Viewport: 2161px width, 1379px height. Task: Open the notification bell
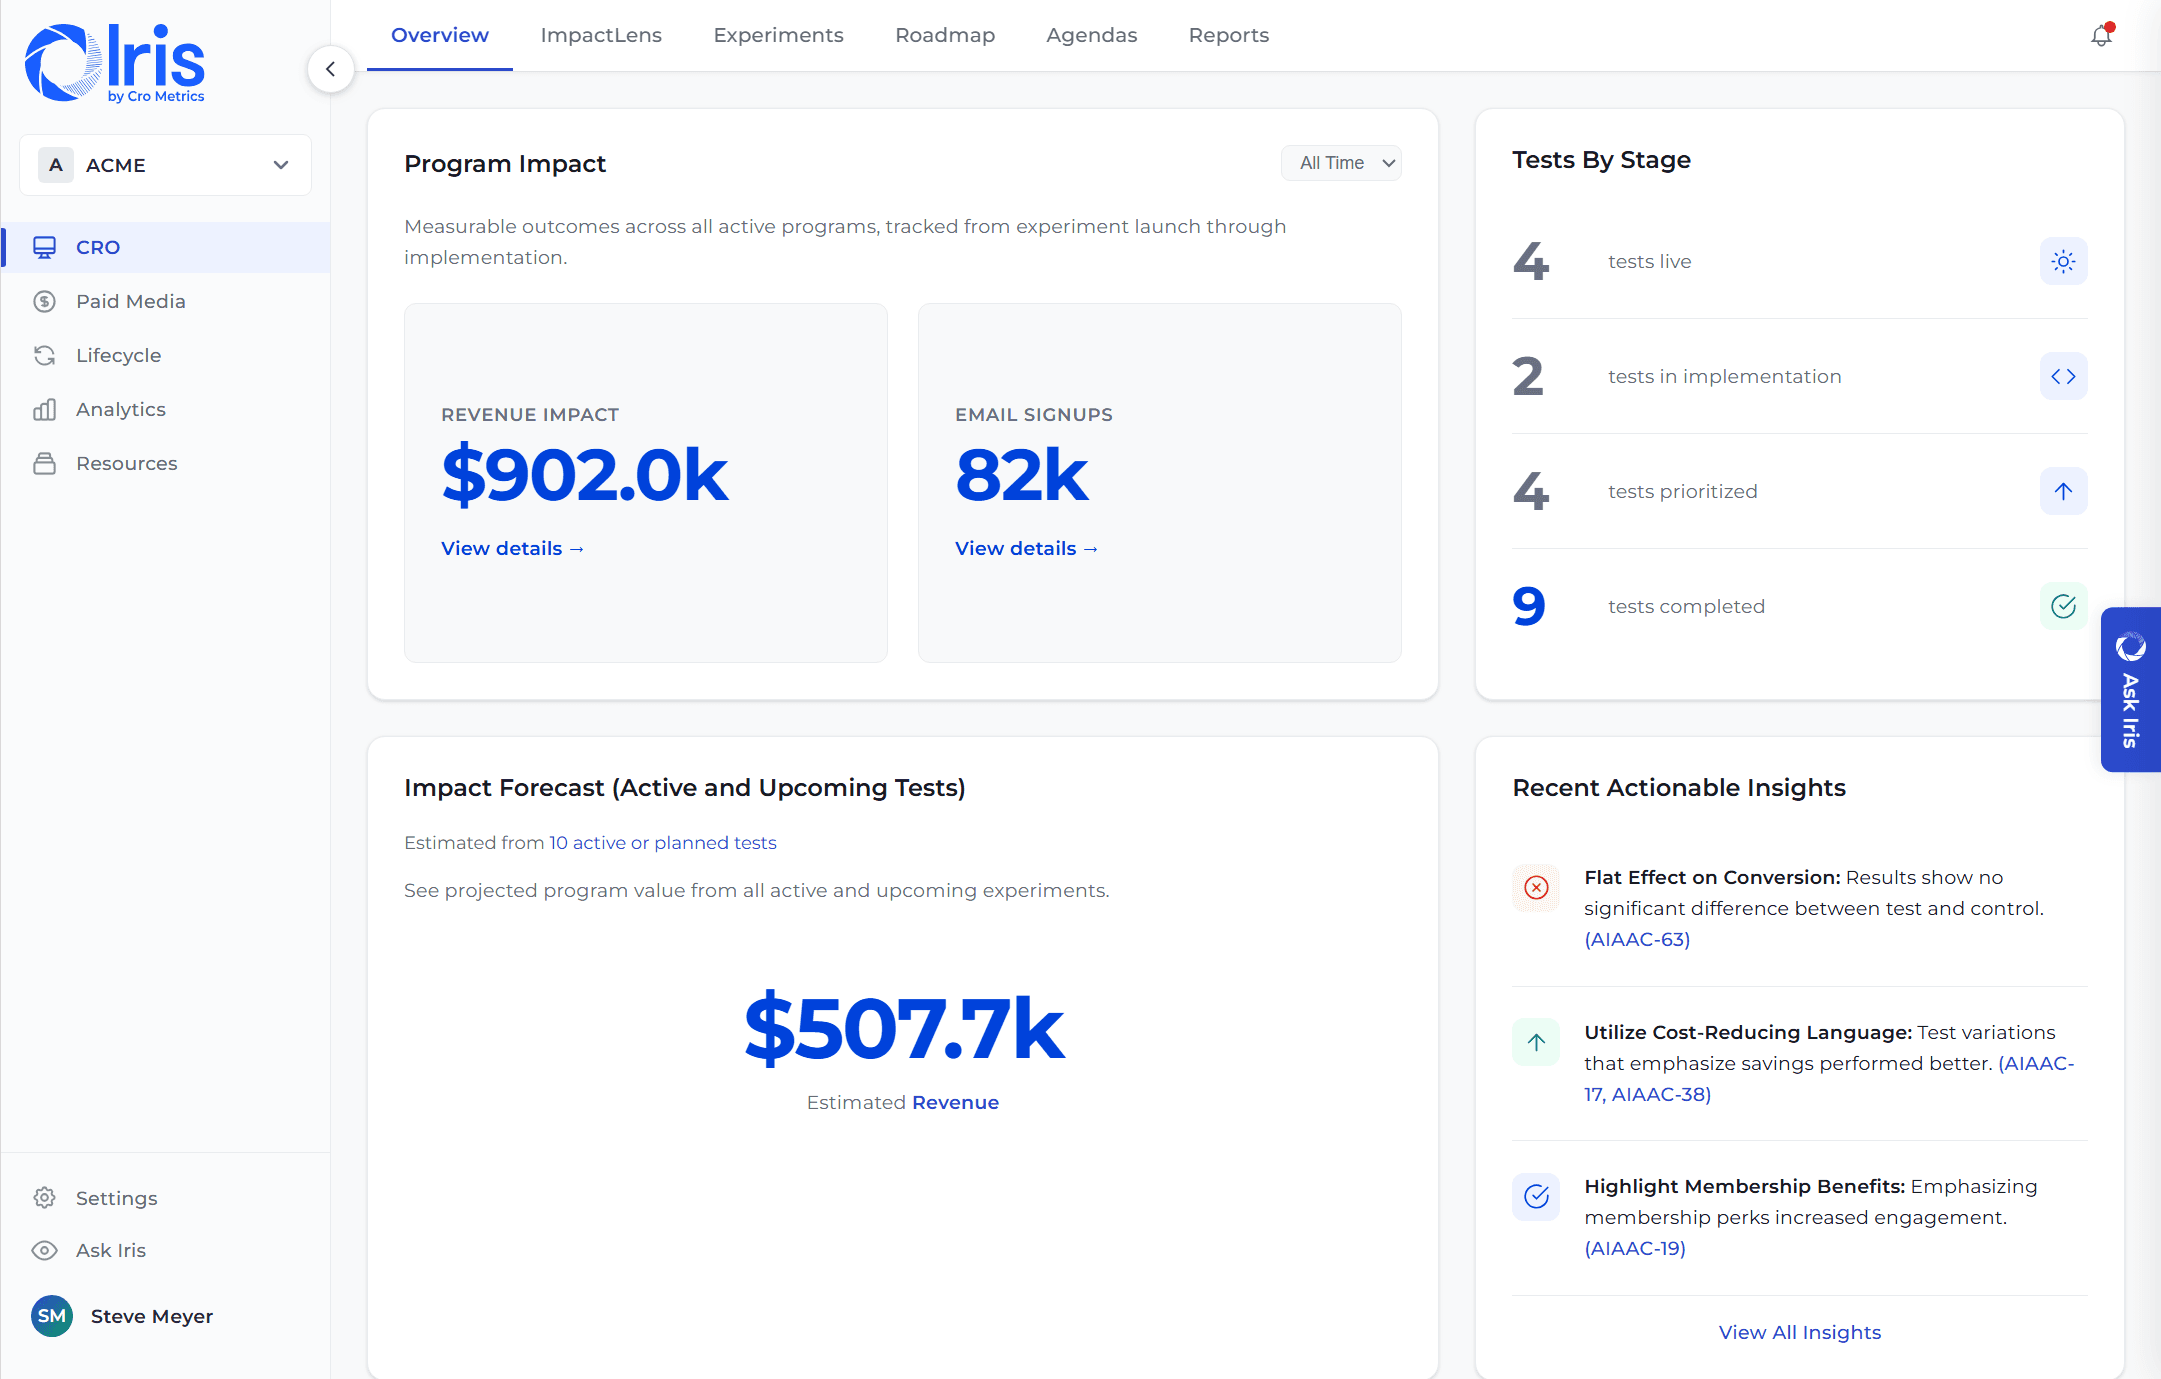tap(2099, 35)
